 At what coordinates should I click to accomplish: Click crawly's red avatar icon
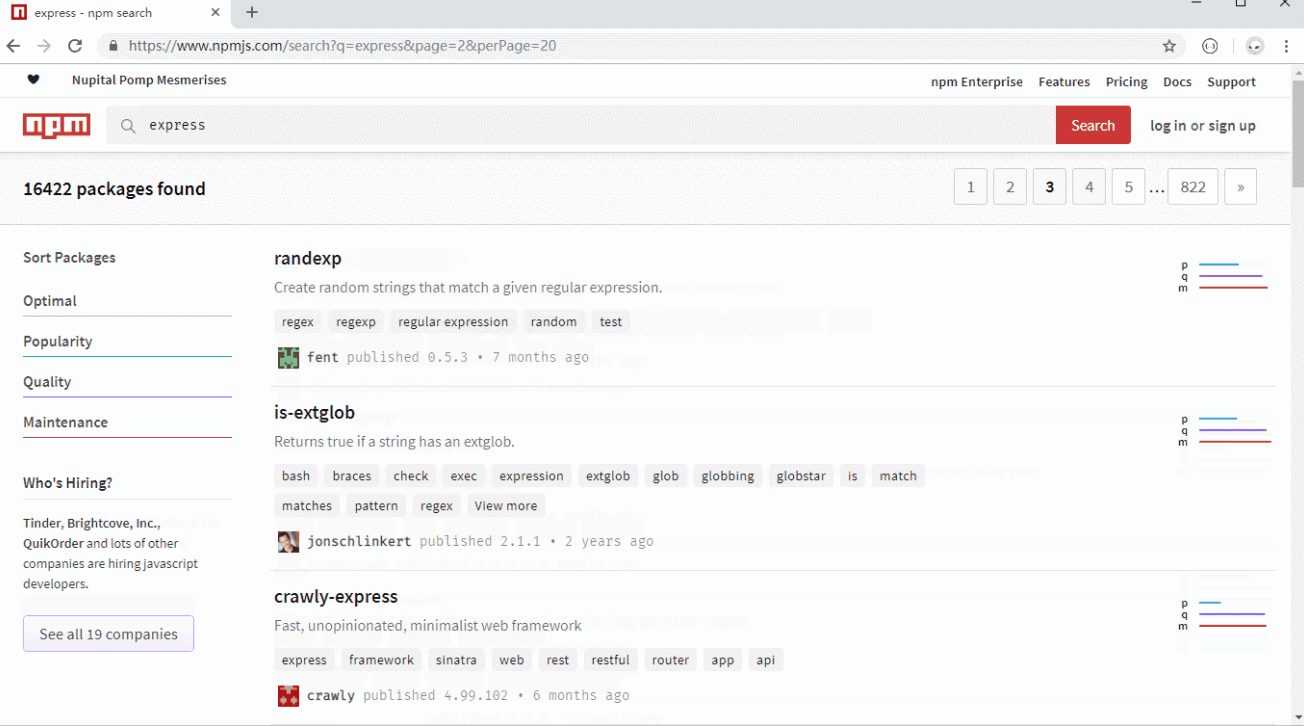288,696
